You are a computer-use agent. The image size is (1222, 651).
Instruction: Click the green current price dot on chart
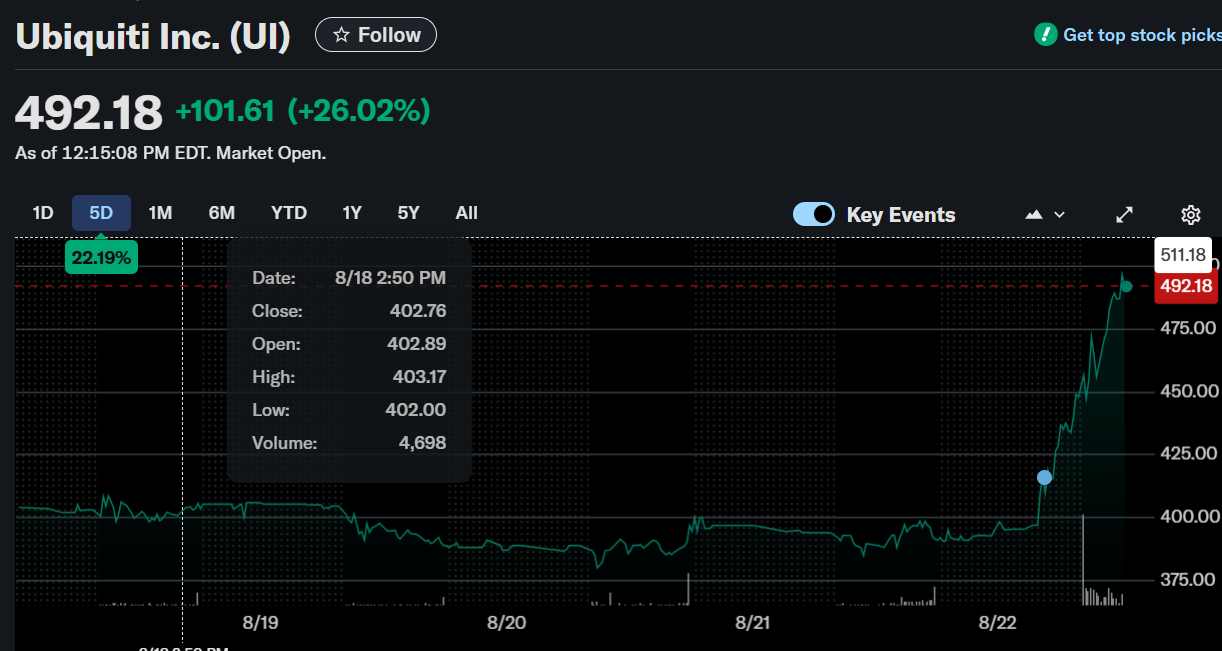click(1126, 286)
